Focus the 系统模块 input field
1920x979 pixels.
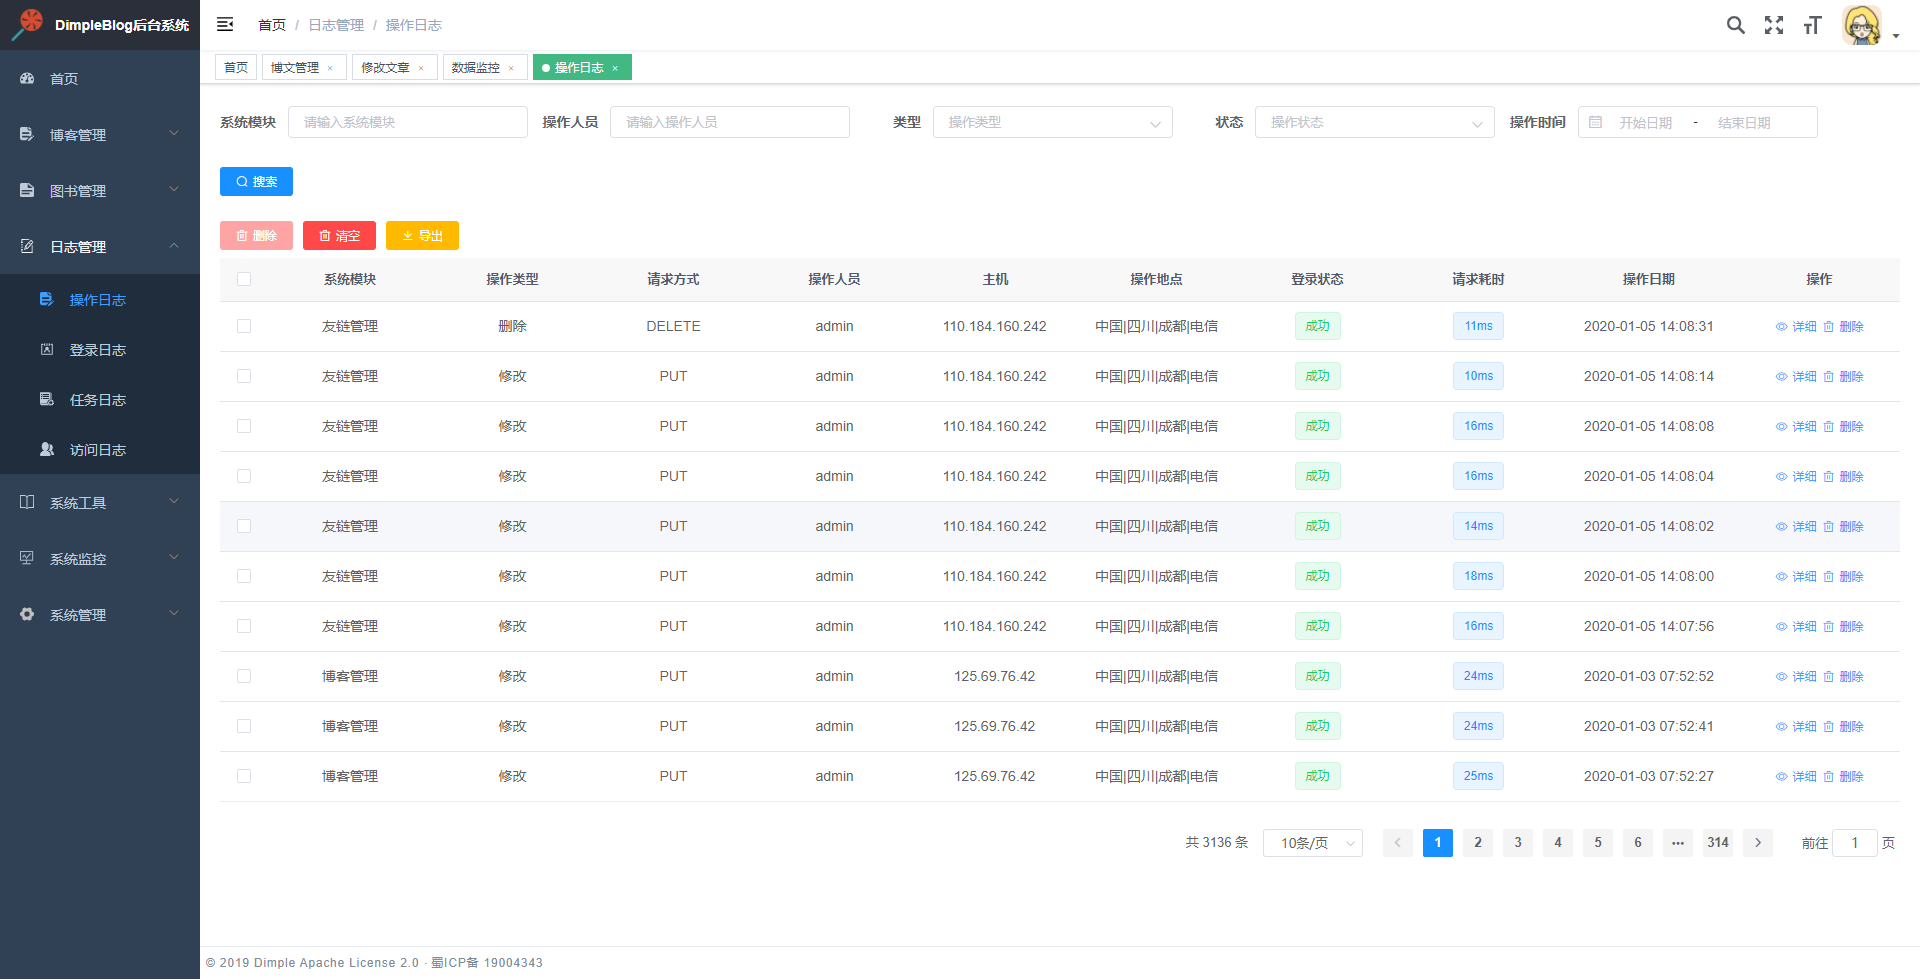point(408,122)
